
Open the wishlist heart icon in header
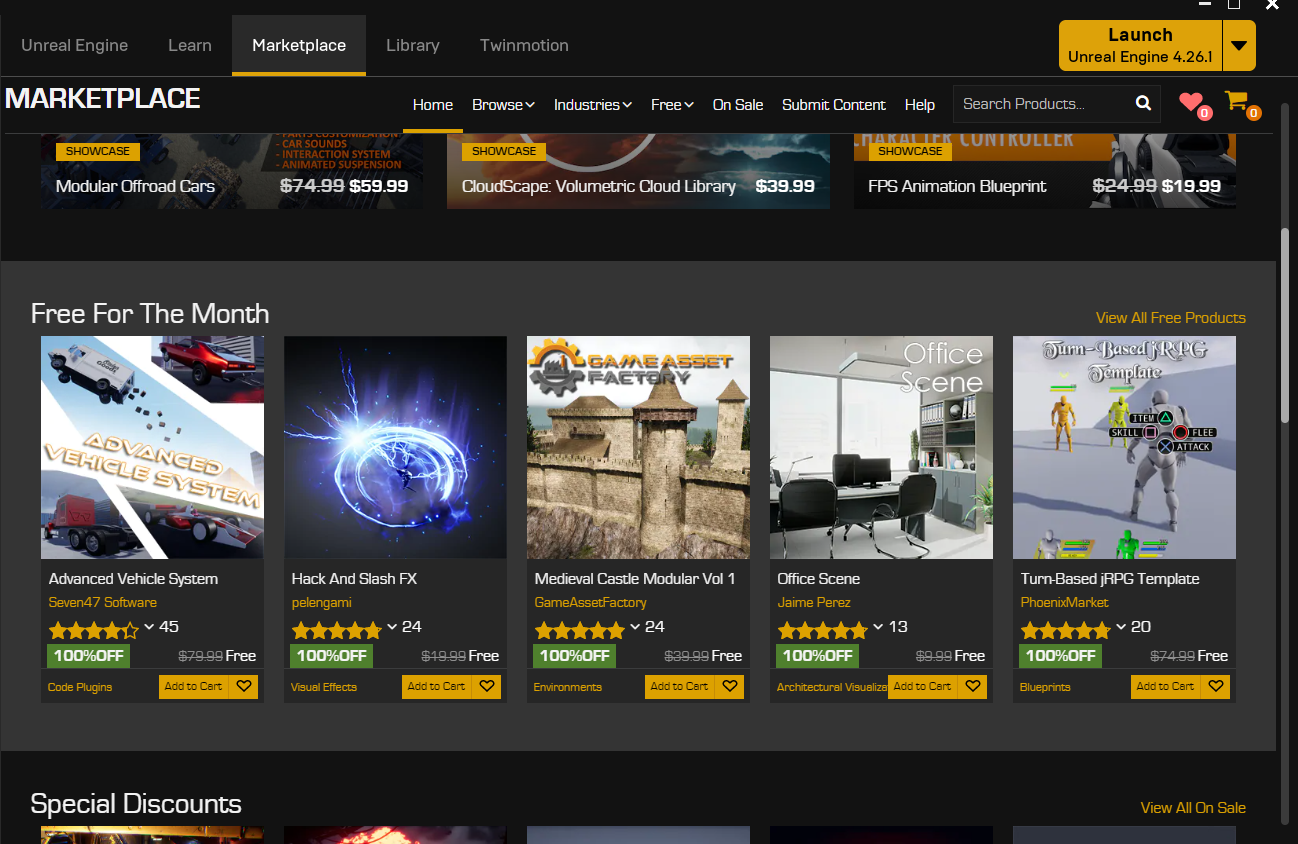coord(1191,102)
